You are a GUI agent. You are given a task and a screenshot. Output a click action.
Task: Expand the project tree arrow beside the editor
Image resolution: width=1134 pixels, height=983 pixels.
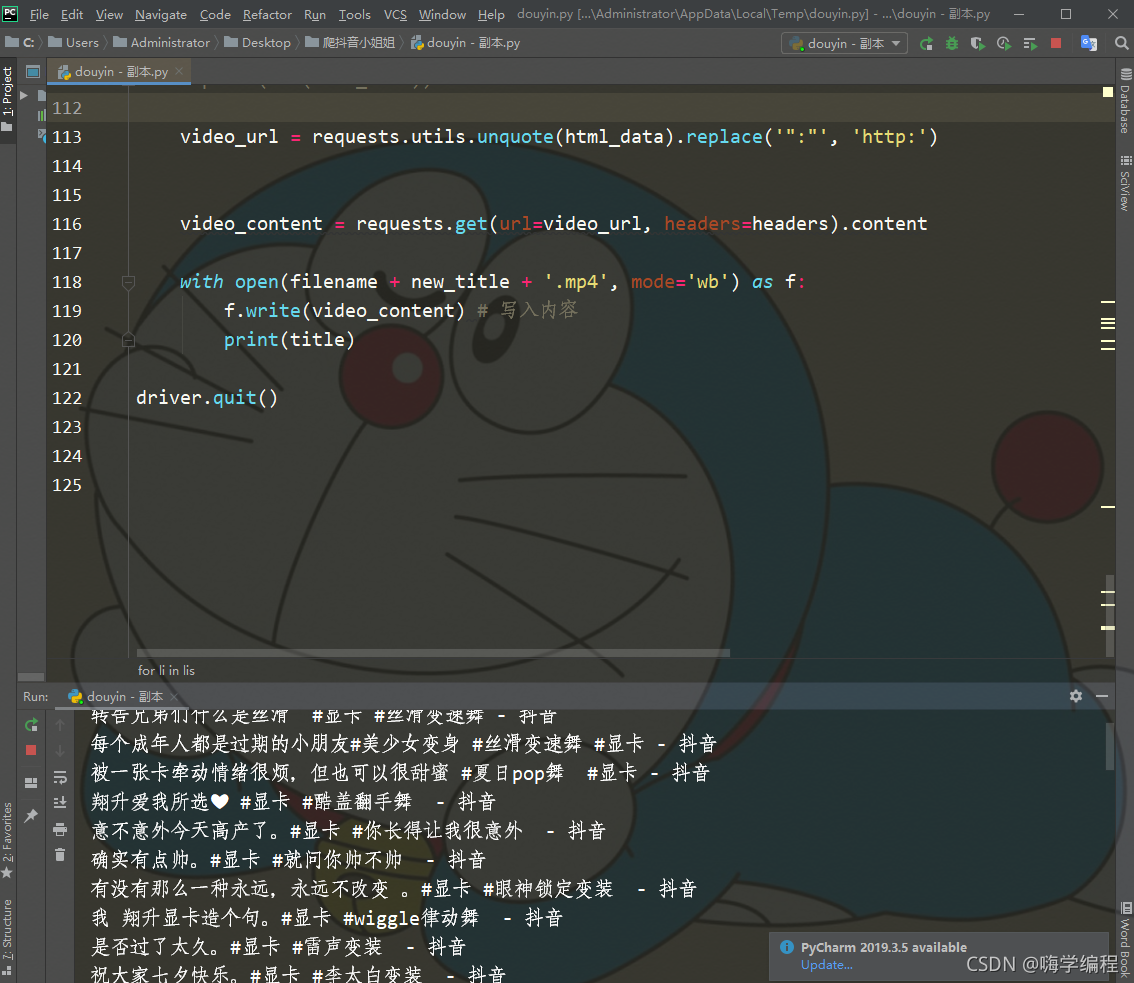coord(24,95)
